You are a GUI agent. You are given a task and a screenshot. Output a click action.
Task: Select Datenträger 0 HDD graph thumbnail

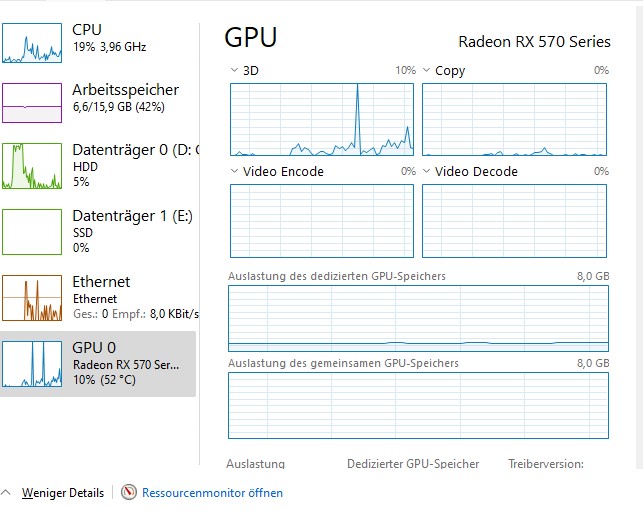click(32, 166)
